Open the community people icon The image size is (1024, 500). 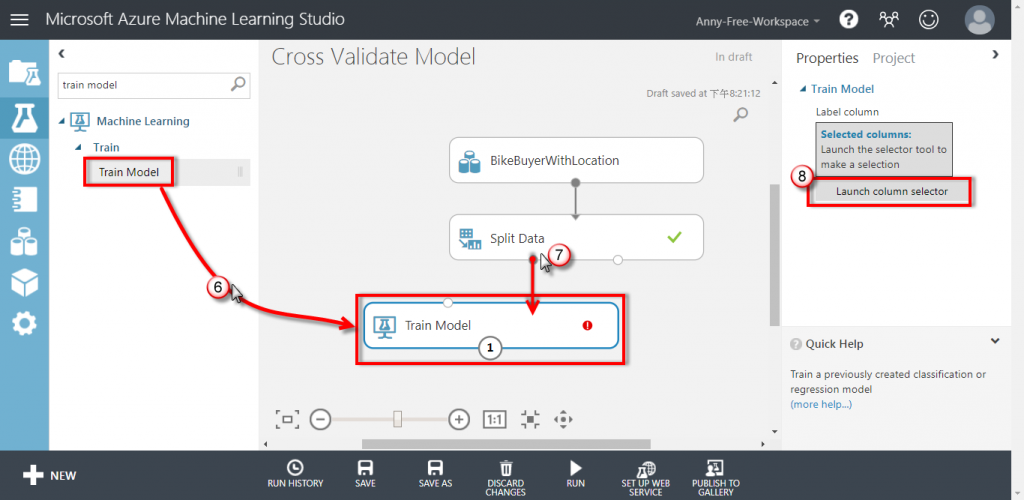click(888, 20)
